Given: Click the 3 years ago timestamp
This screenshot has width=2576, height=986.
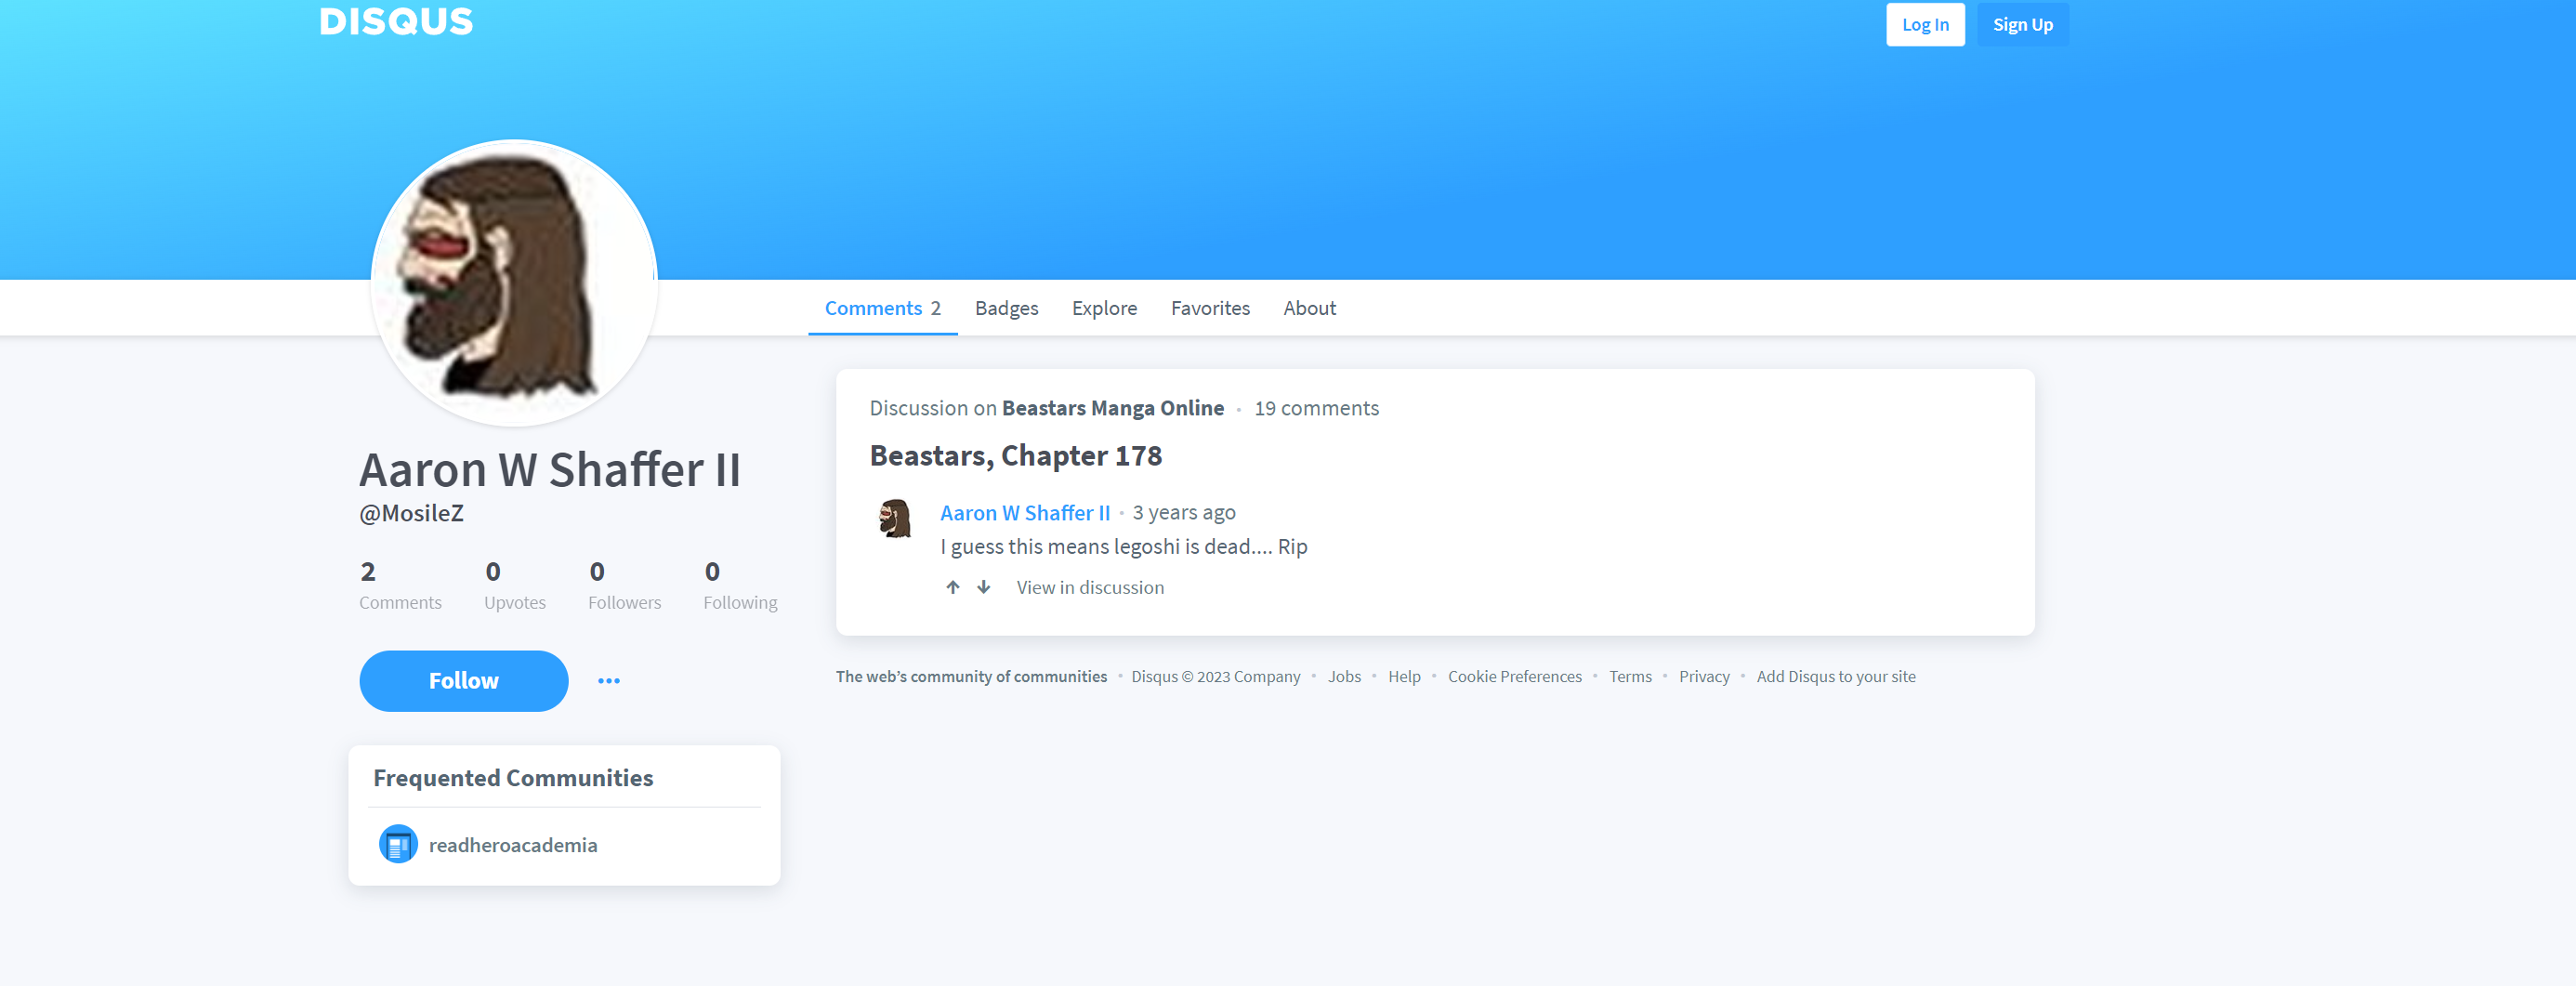Looking at the screenshot, I should point(1184,513).
